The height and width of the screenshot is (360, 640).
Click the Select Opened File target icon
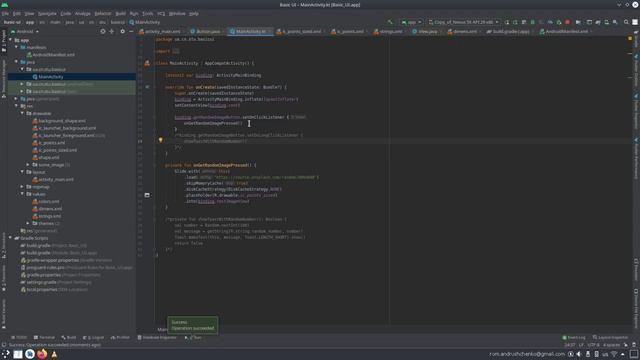(x=103, y=31)
